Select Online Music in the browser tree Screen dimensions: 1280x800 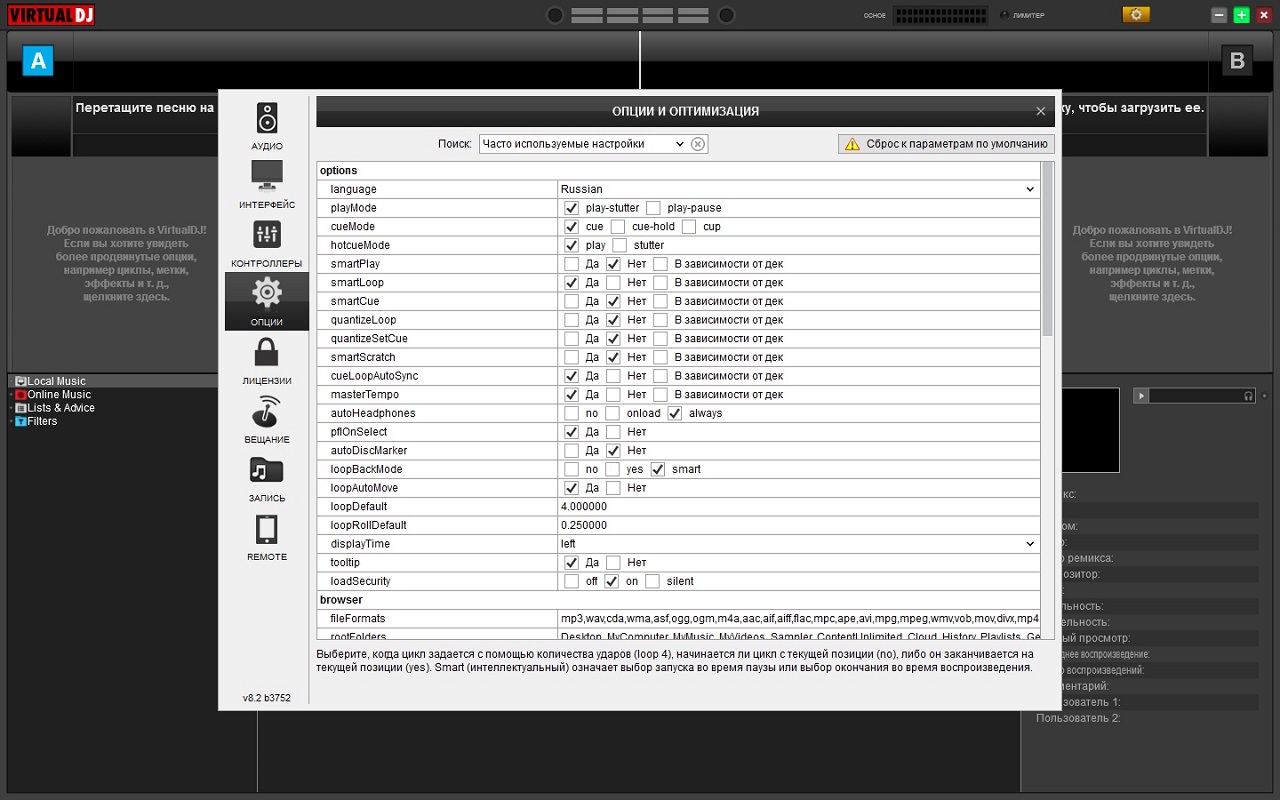point(58,395)
